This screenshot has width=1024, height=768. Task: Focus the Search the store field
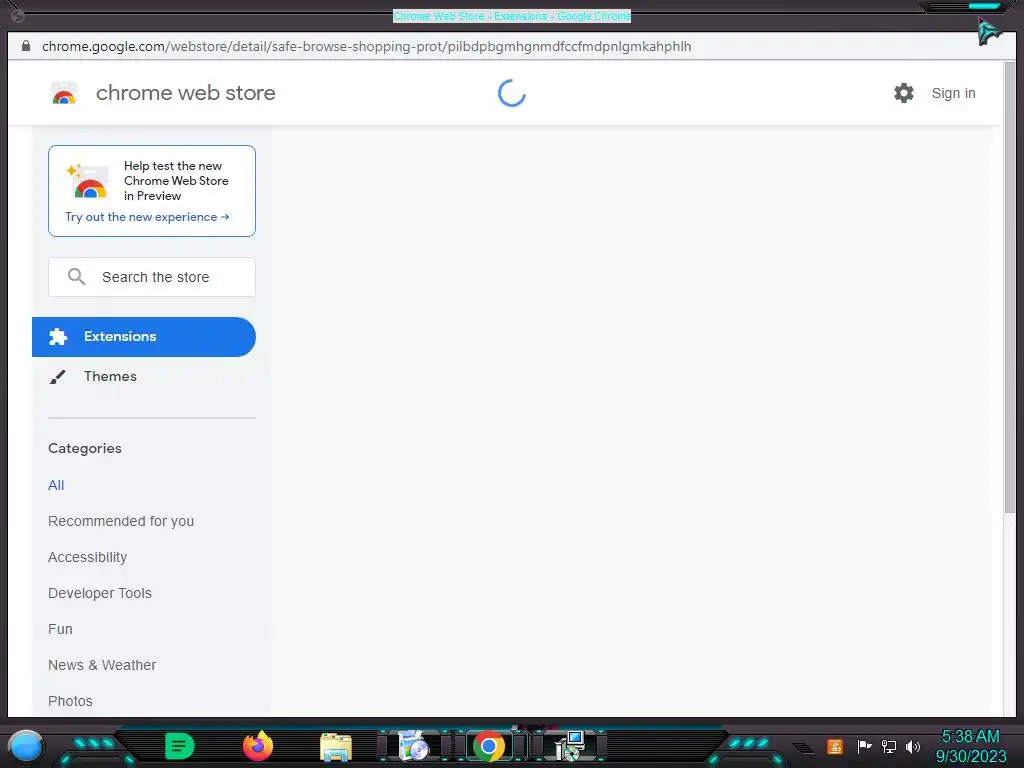click(152, 277)
